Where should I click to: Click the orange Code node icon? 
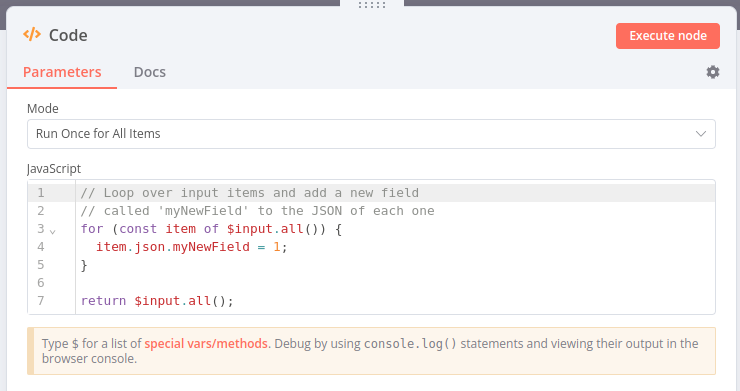pos(32,34)
